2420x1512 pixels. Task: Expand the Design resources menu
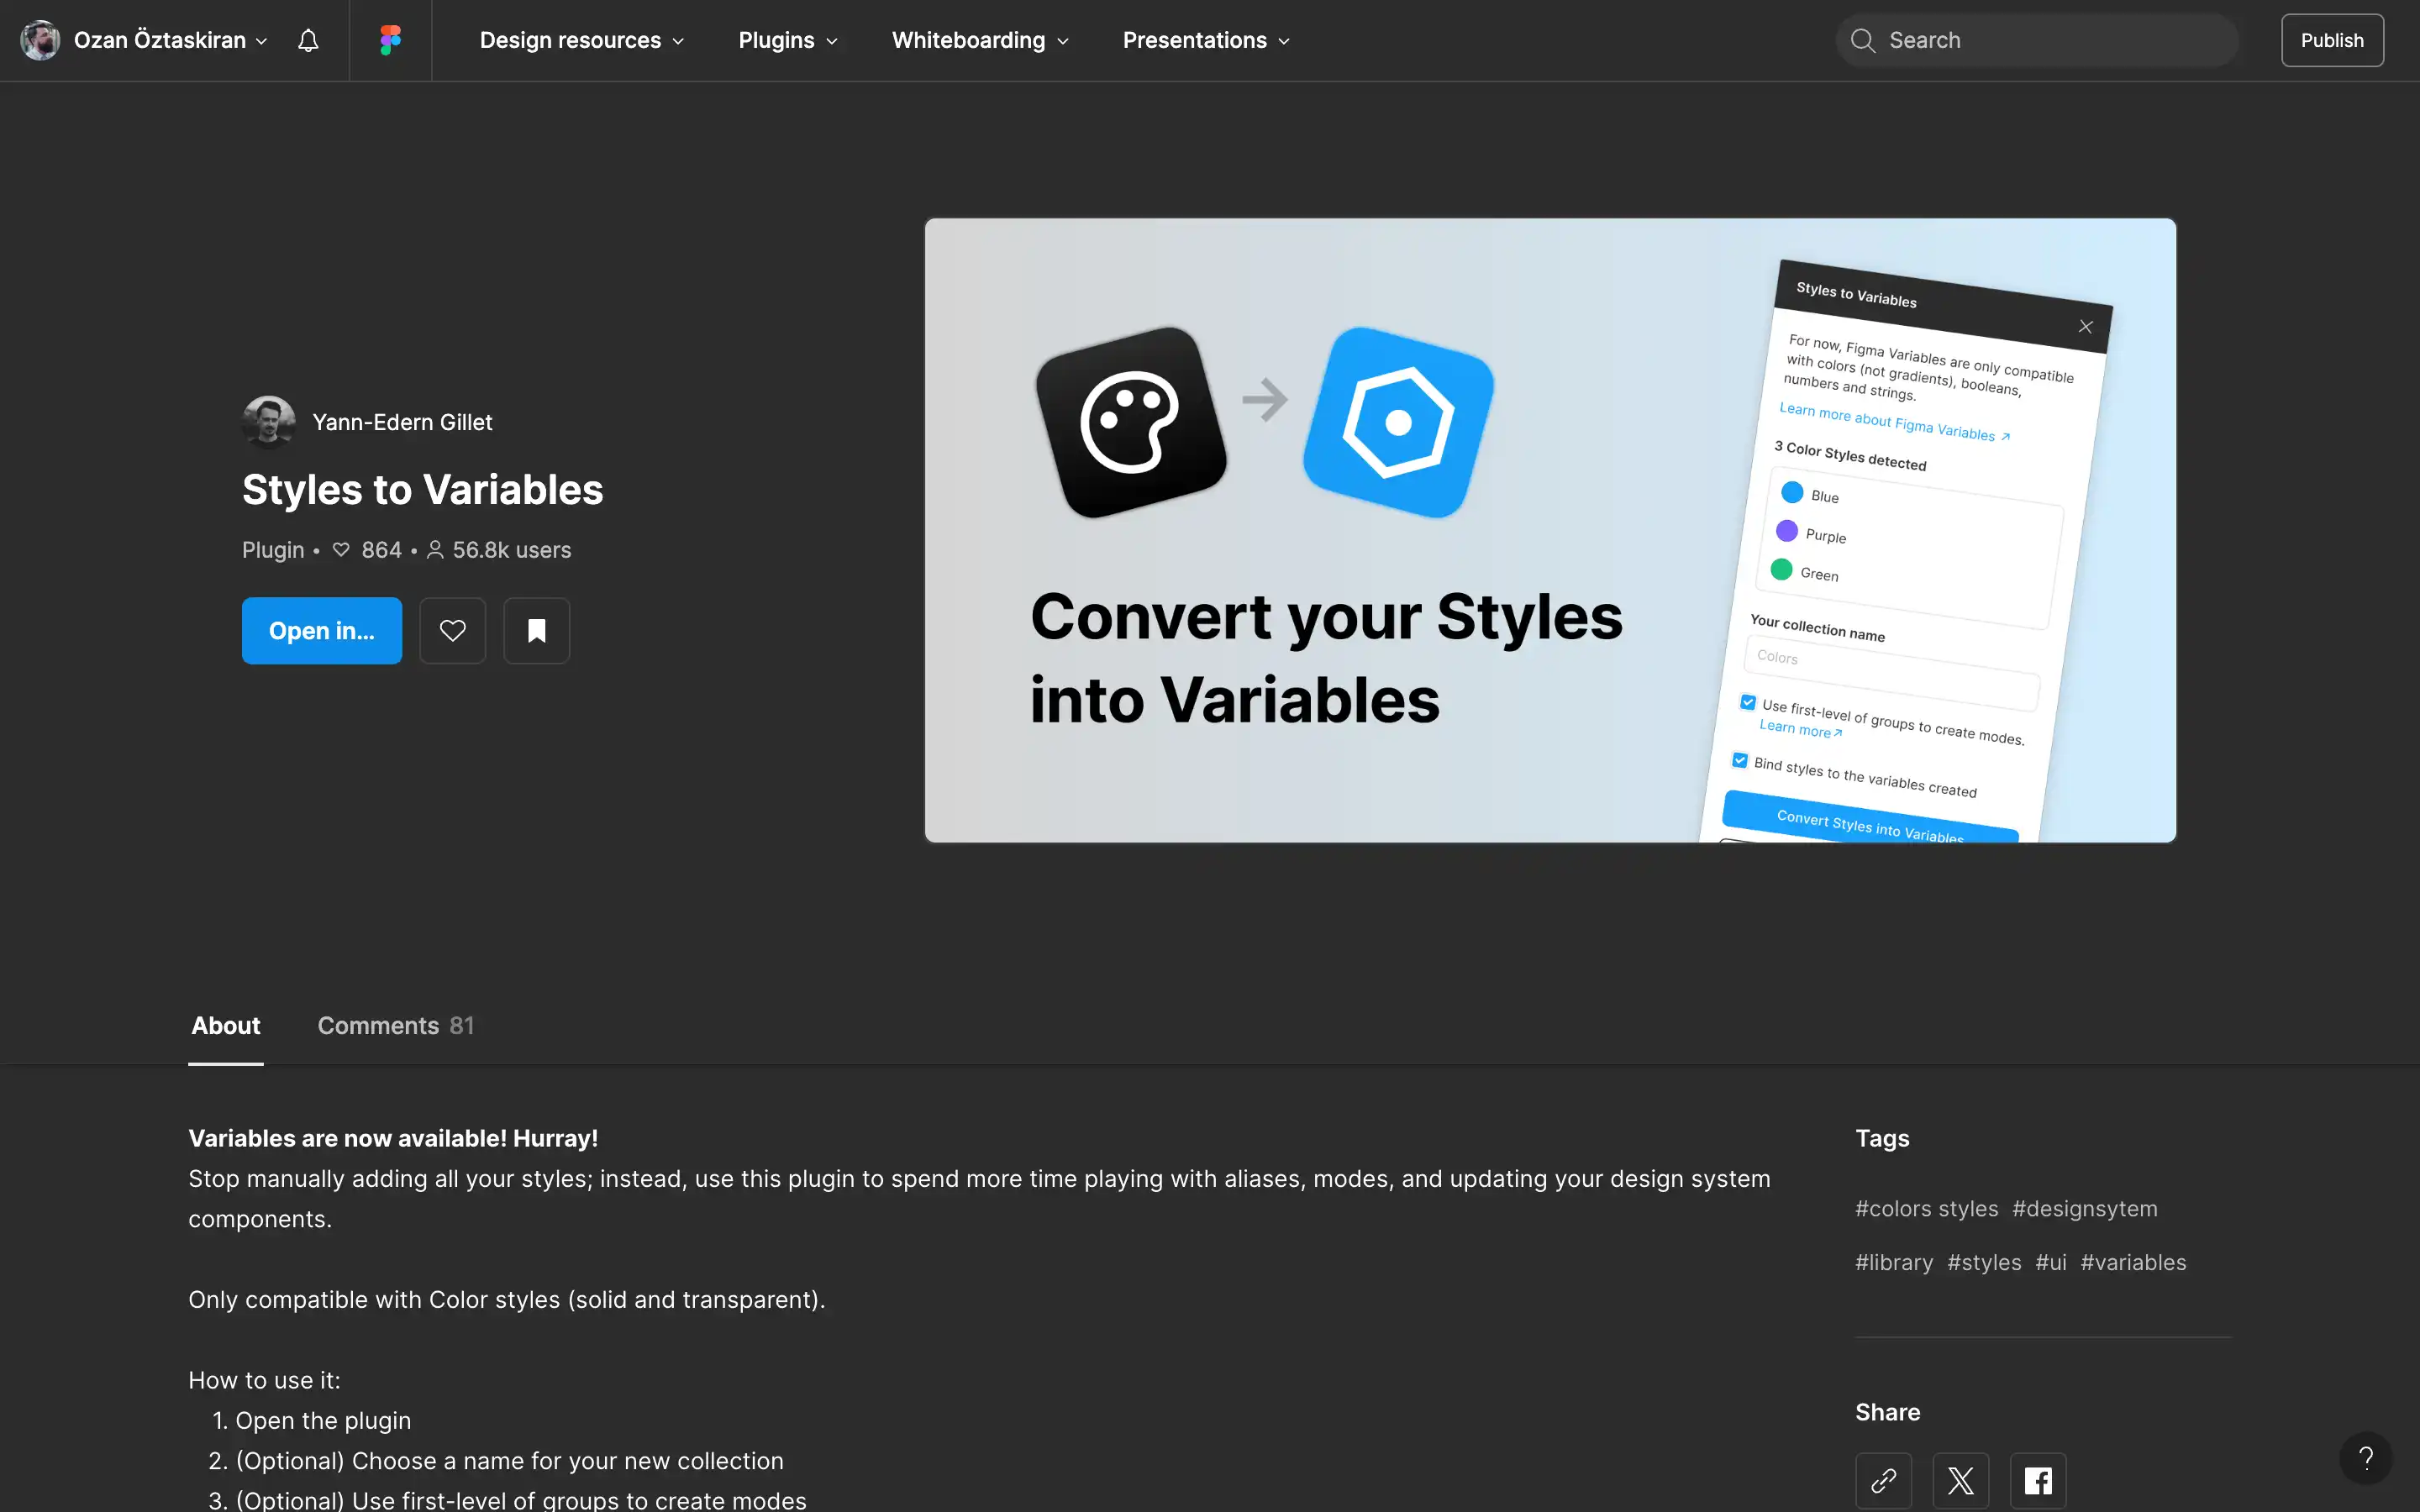[x=582, y=40]
